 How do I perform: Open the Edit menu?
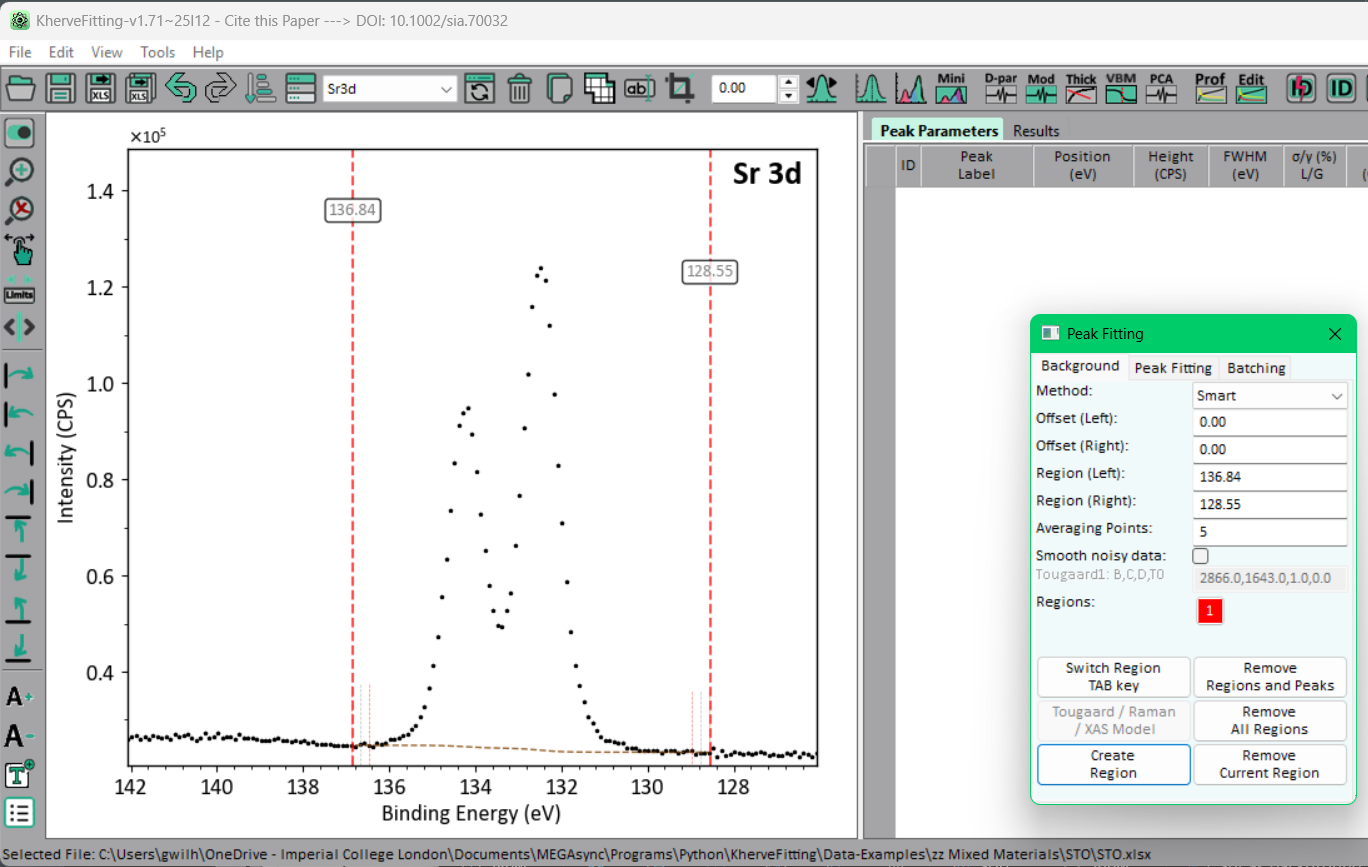[61, 52]
